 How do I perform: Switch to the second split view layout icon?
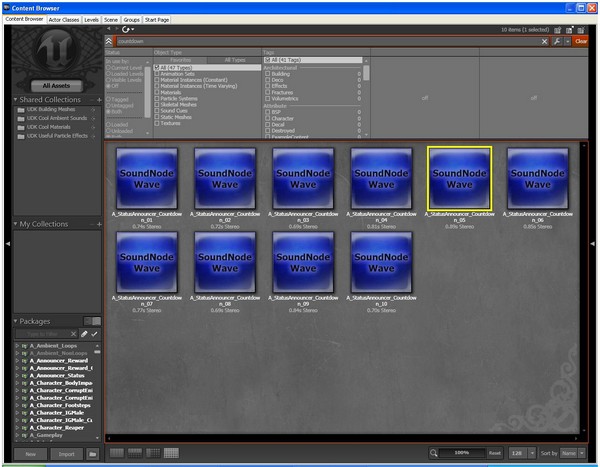(x=135, y=453)
